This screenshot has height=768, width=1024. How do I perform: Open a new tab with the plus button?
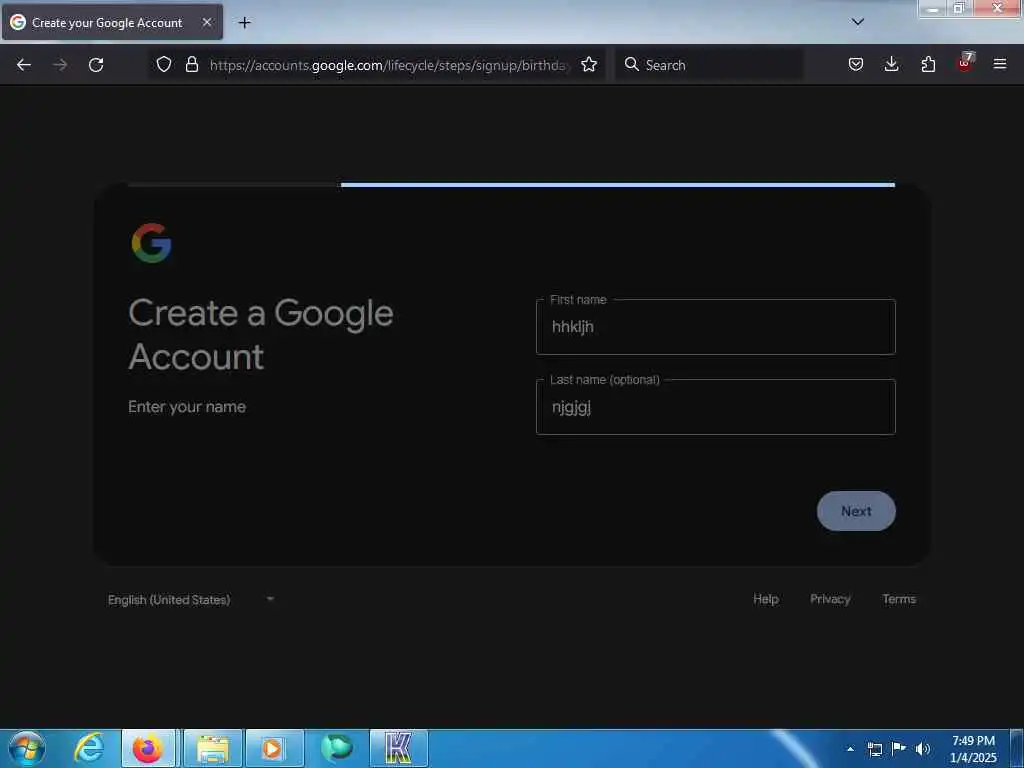[244, 23]
